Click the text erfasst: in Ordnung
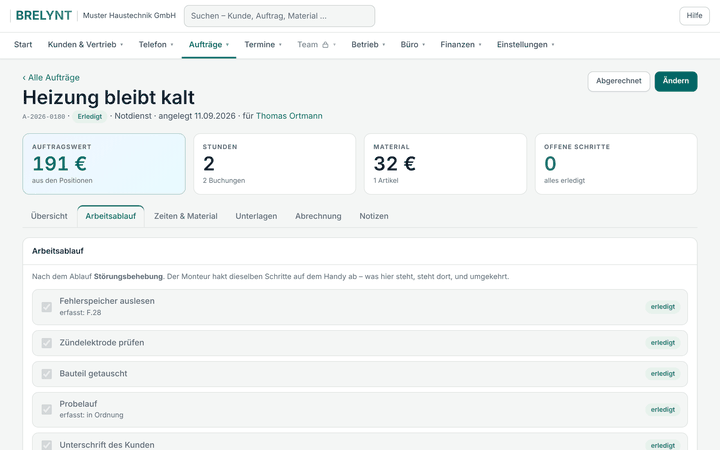 pyautogui.click(x=91, y=415)
